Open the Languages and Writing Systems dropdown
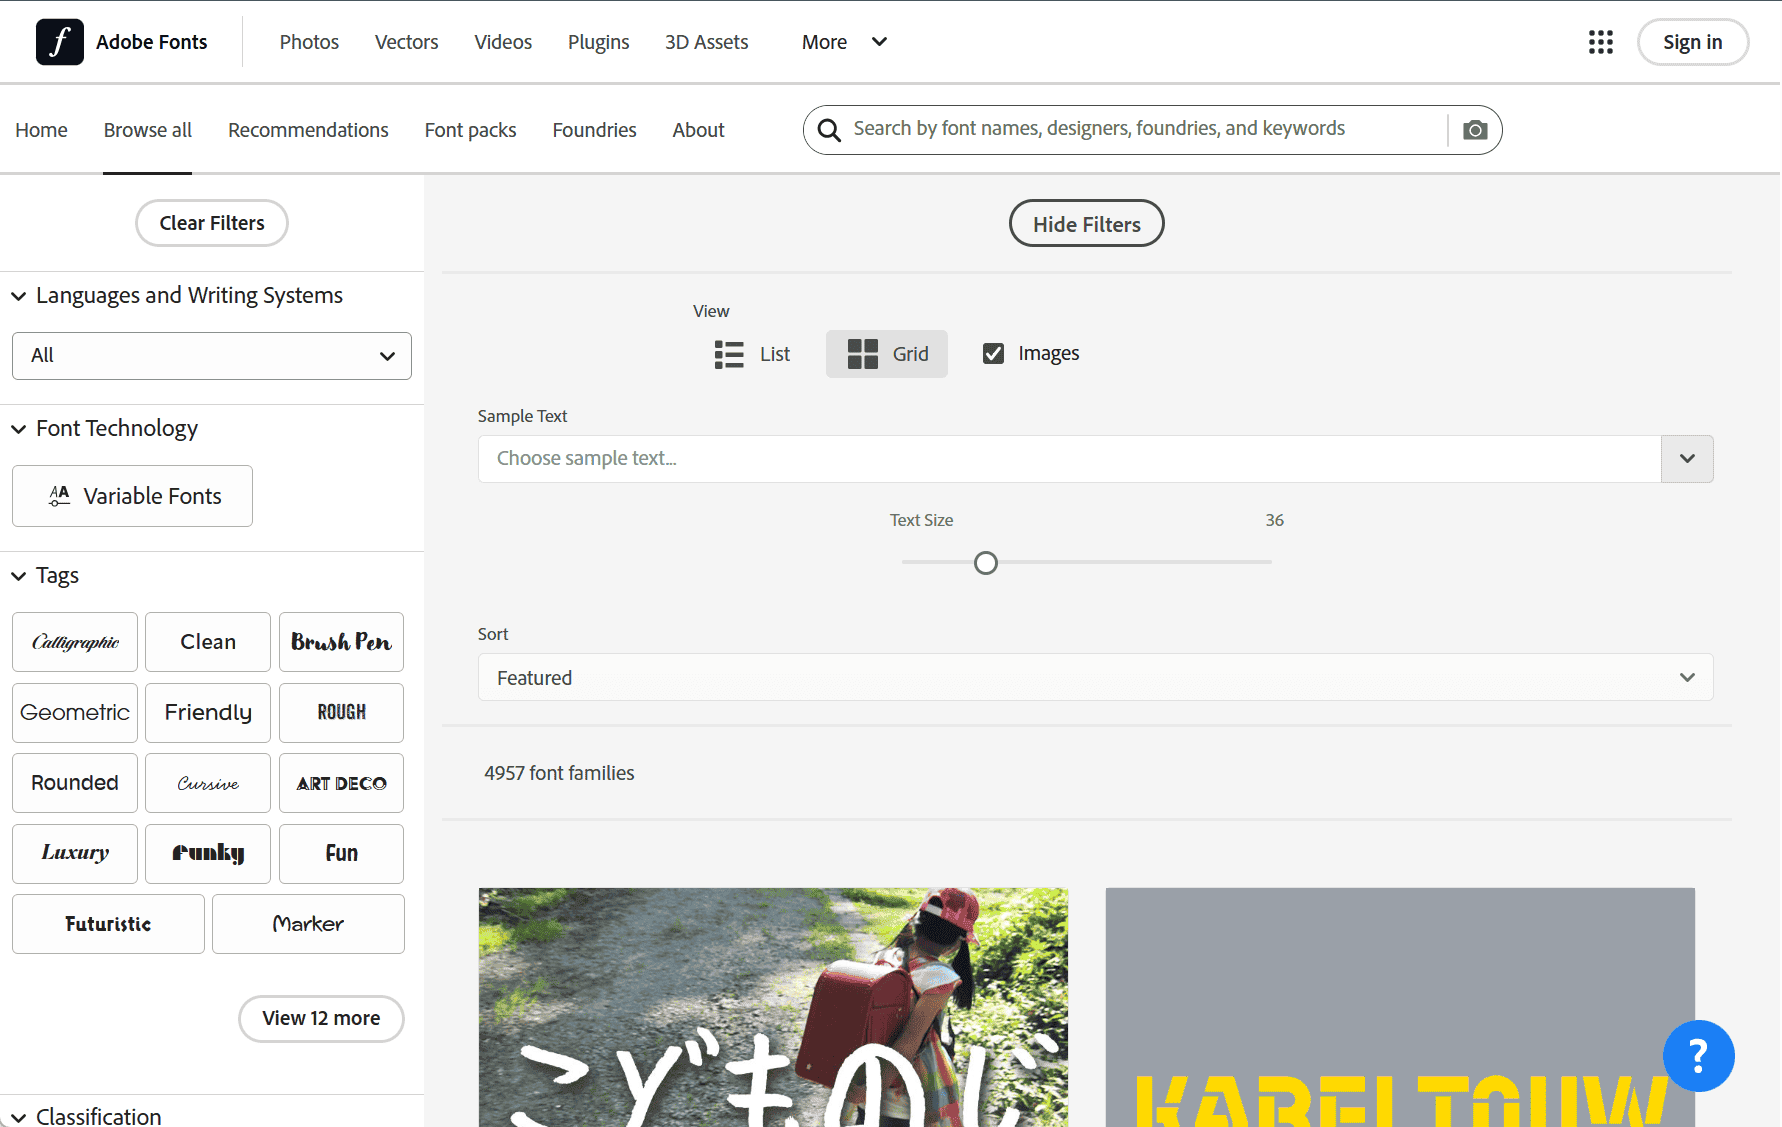Image resolution: width=1782 pixels, height=1127 pixels. [212, 356]
